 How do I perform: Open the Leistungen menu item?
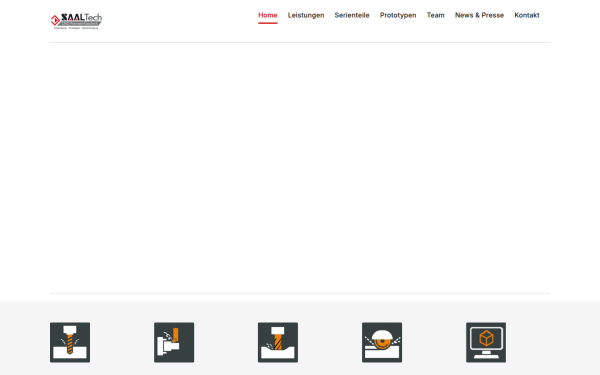[306, 15]
